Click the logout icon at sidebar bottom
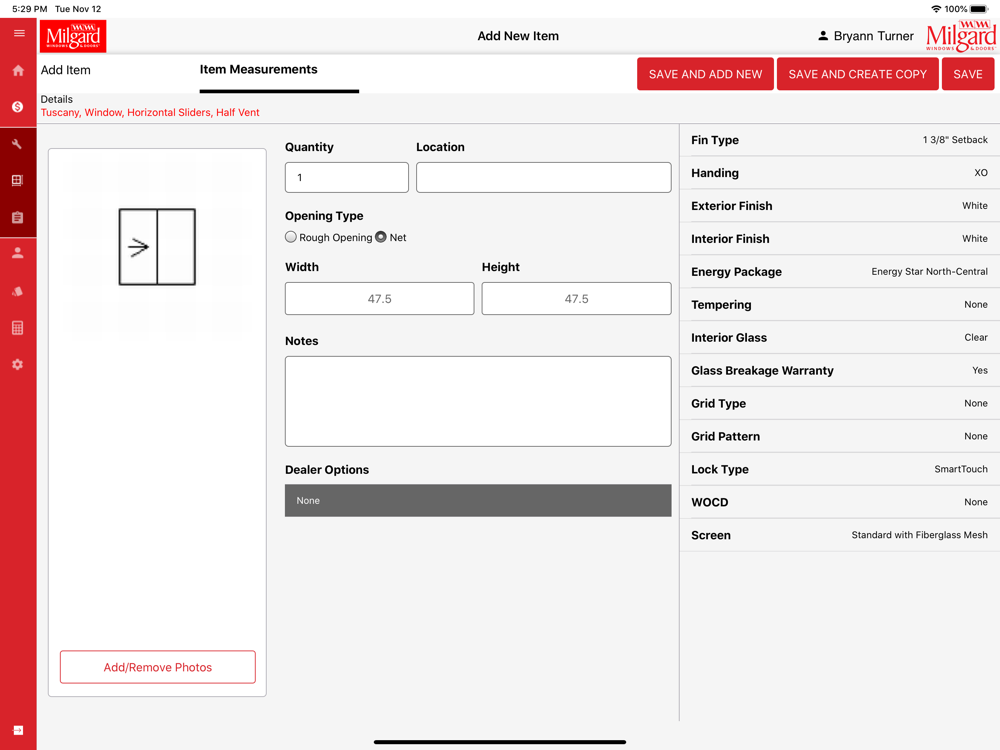The width and height of the screenshot is (1000, 750). coord(18,730)
